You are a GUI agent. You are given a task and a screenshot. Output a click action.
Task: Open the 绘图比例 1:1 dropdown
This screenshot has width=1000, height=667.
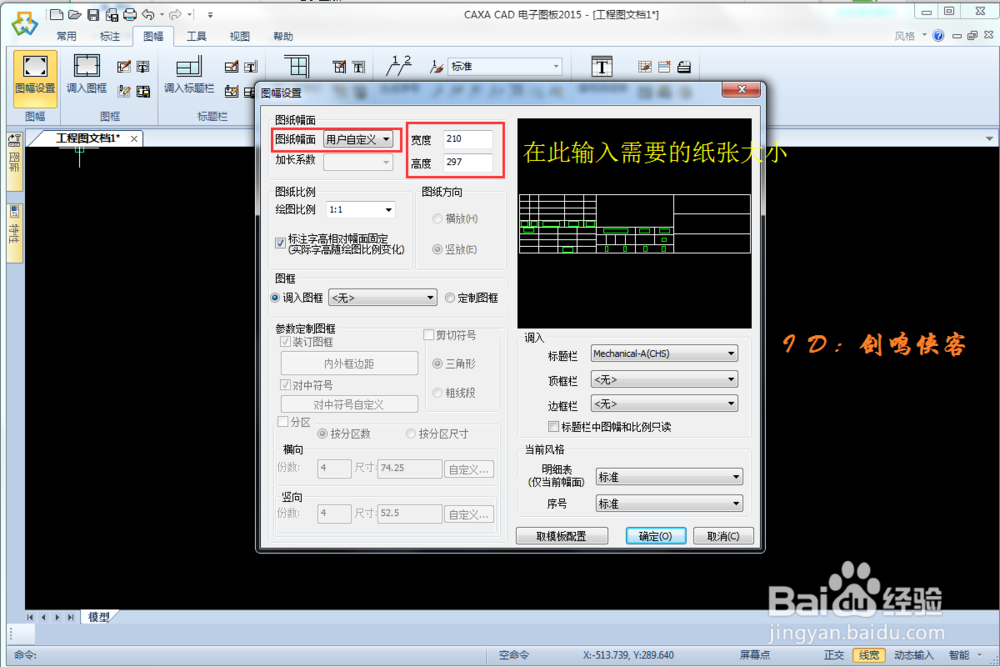pos(360,210)
